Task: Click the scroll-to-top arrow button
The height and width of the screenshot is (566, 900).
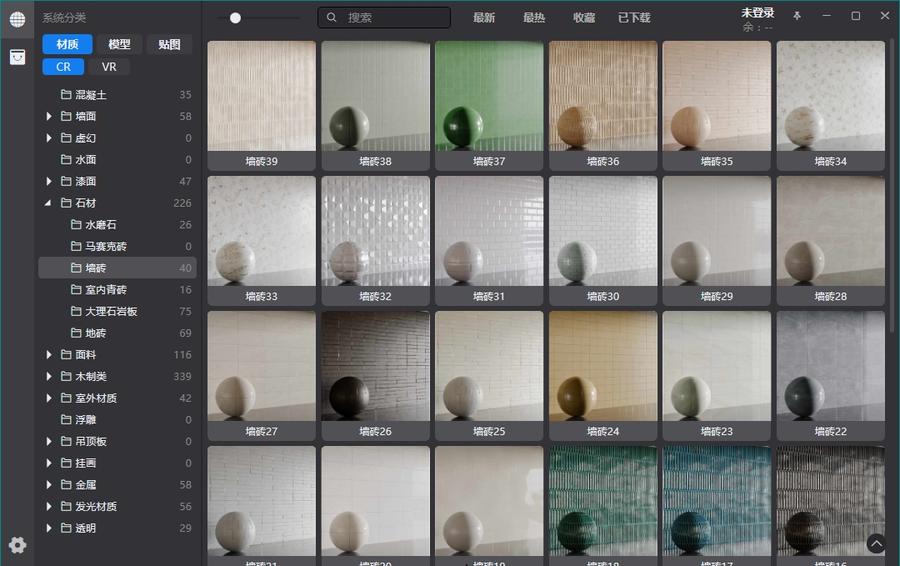Action: pyautogui.click(x=876, y=543)
